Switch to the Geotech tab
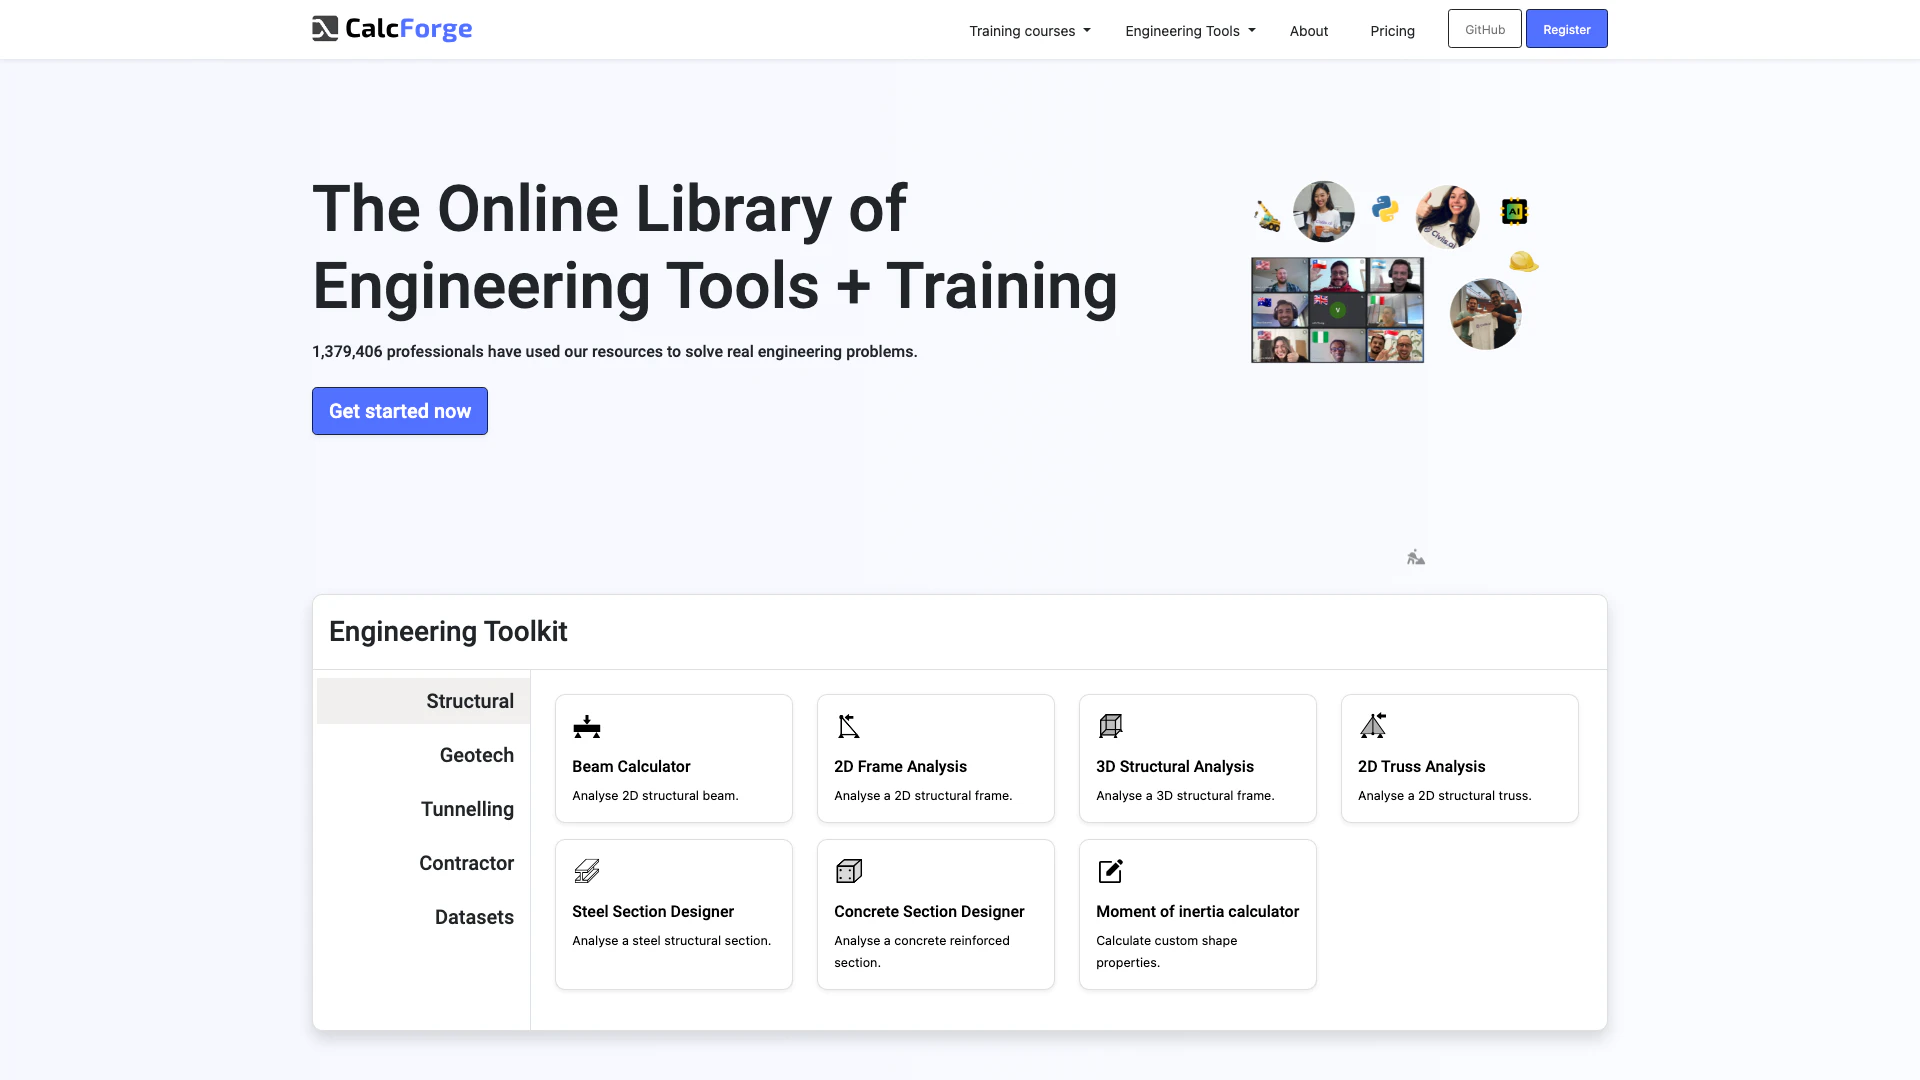The height and width of the screenshot is (1080, 1920). (x=476, y=755)
